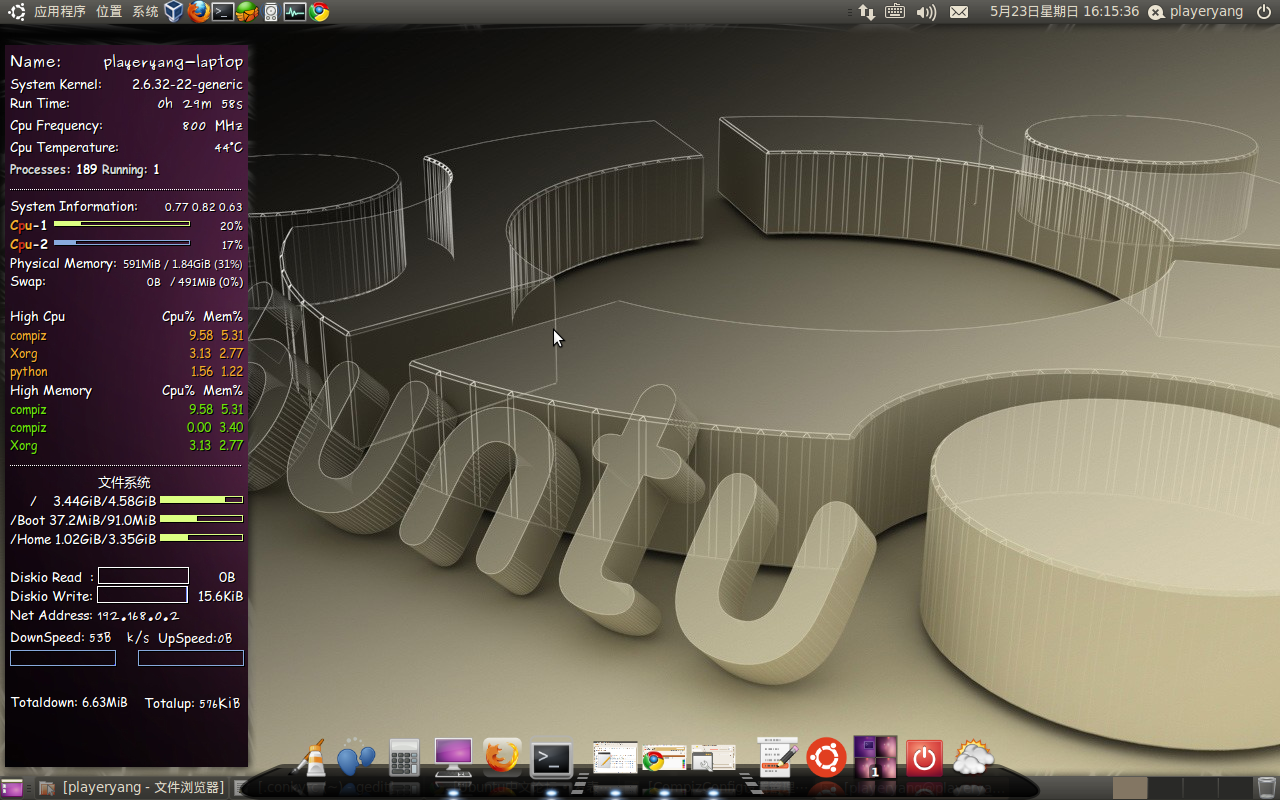The width and height of the screenshot is (1280, 800).
Task: Click the Cpu Temperature 44°C value
Action: pyautogui.click(x=228, y=147)
